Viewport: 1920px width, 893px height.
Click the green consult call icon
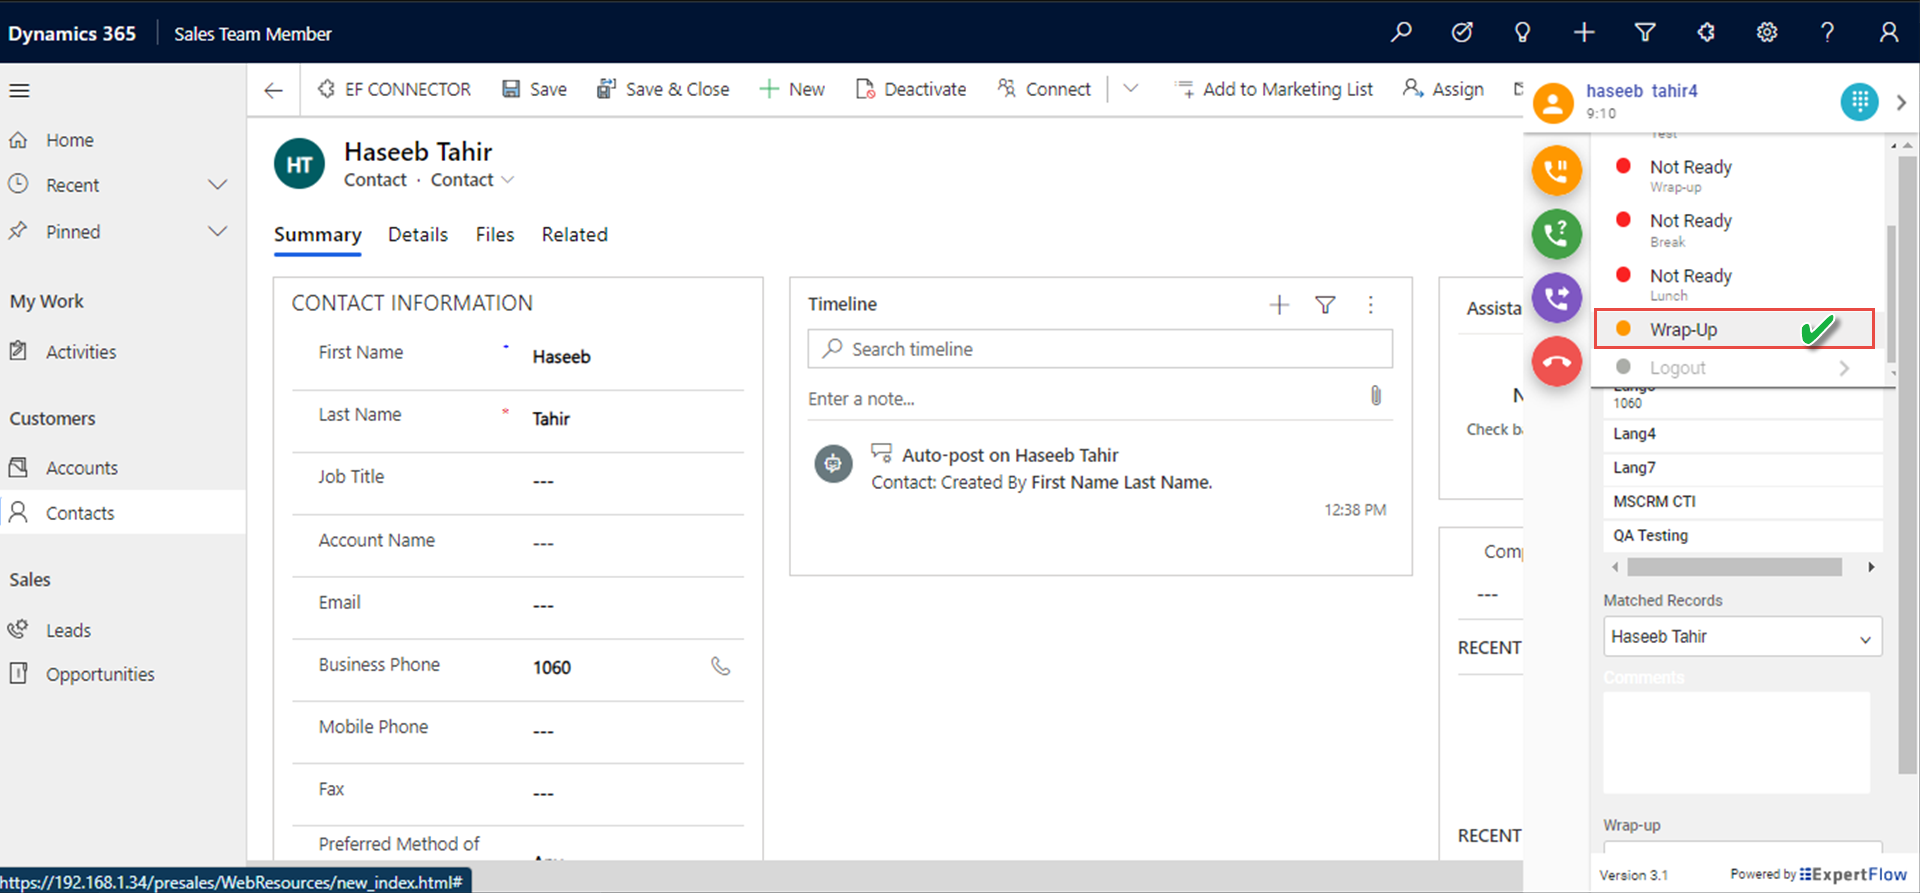[1556, 234]
